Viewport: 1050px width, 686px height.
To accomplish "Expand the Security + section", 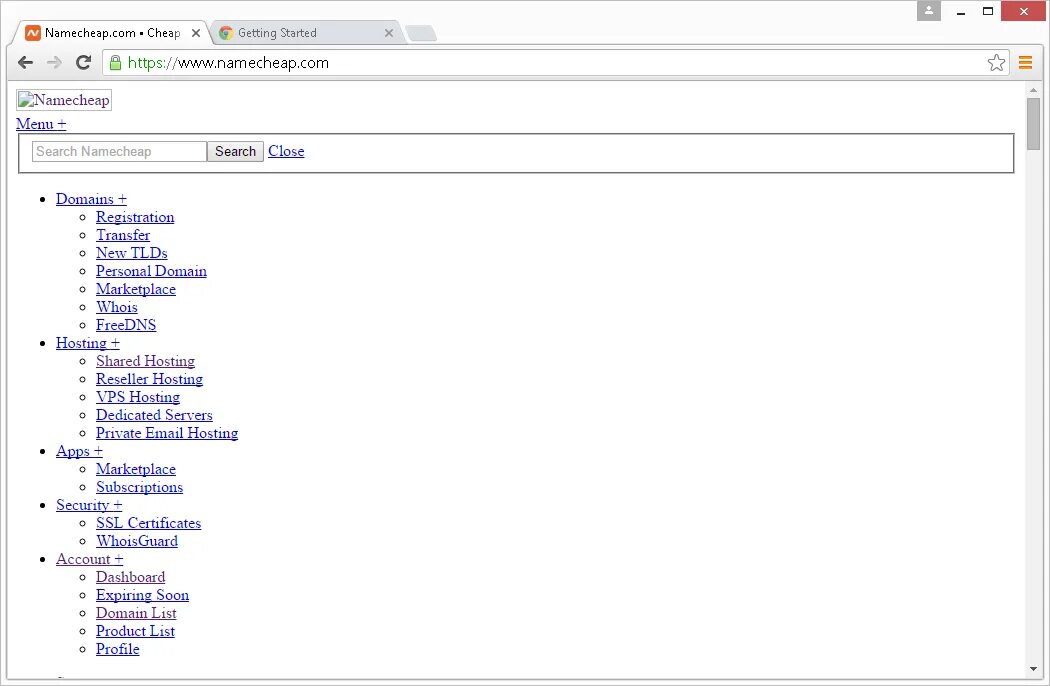I will pyautogui.click(x=89, y=505).
